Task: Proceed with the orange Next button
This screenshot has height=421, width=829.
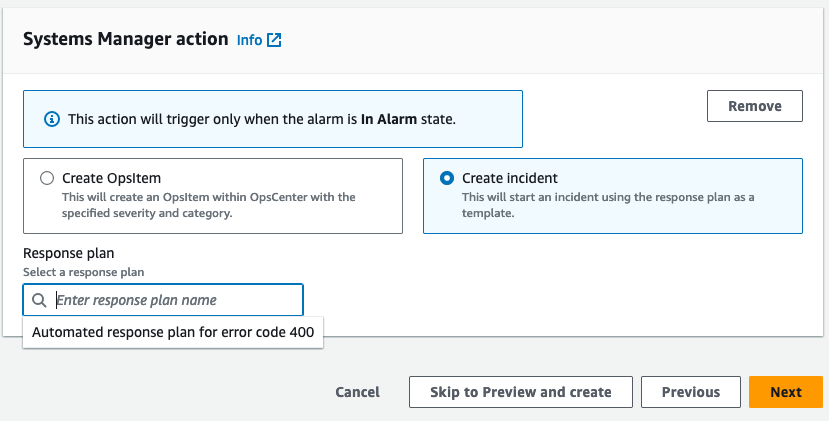Action: 786,392
